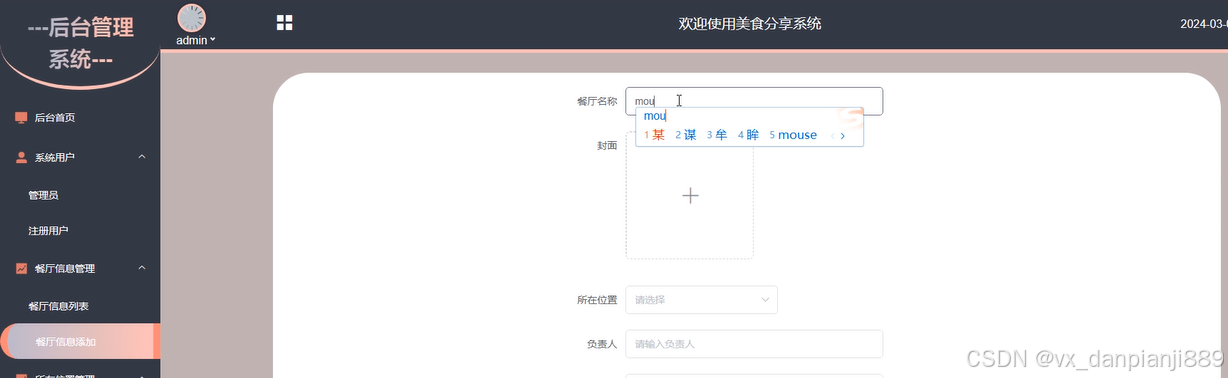Click the 餐厅信息管理 chart icon
This screenshot has height=378, width=1228.
point(21,268)
